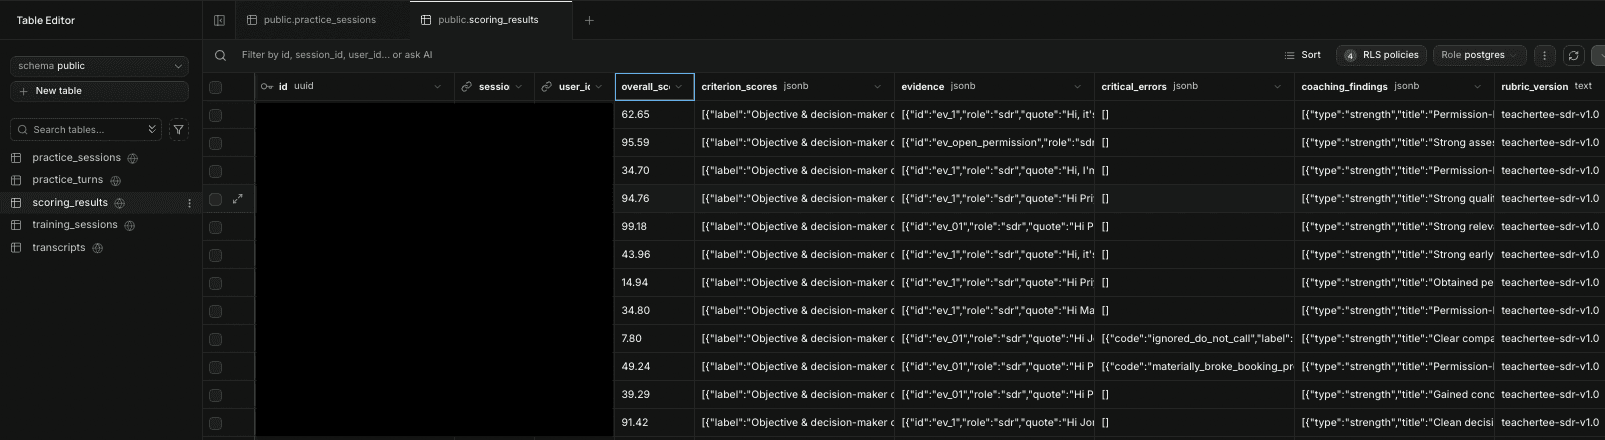Open the transcripts table
The height and width of the screenshot is (440, 1605).
click(x=58, y=248)
